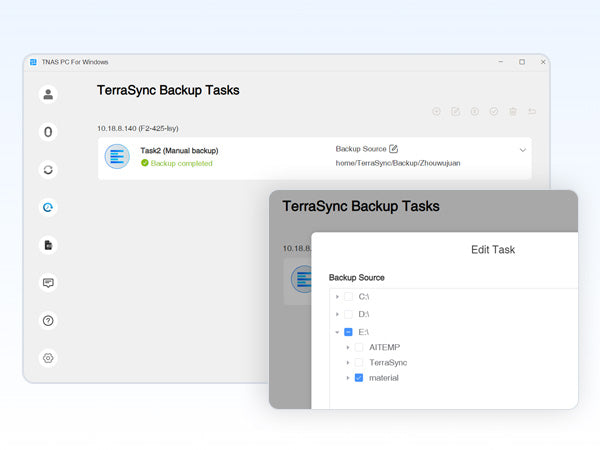This screenshot has width=600, height=450.
Task: Click the sync arrows sidebar icon
Action: coord(48,170)
